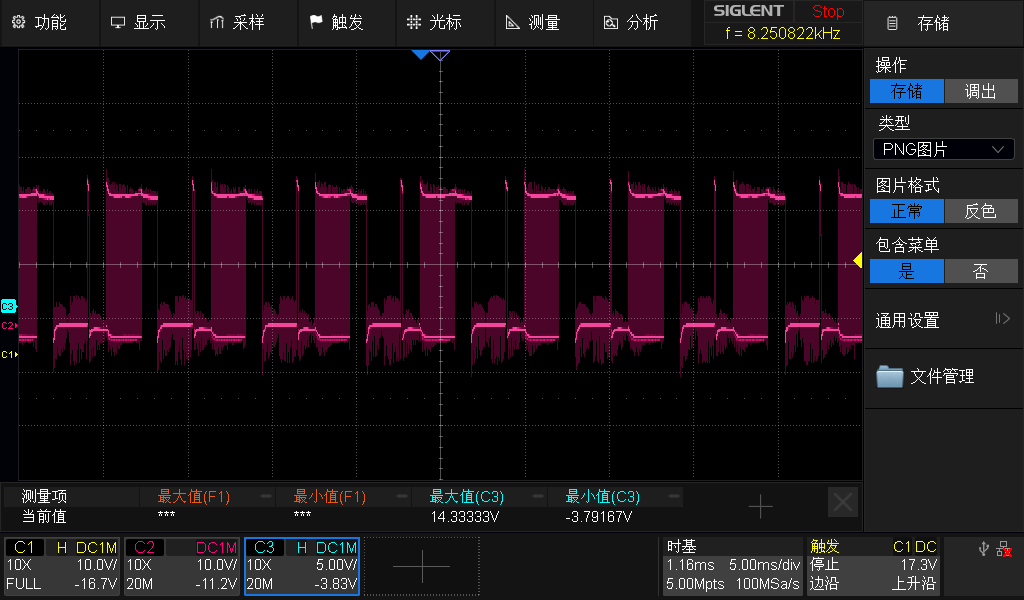Remove the 最大值(F1) measurement with minus

(265, 496)
